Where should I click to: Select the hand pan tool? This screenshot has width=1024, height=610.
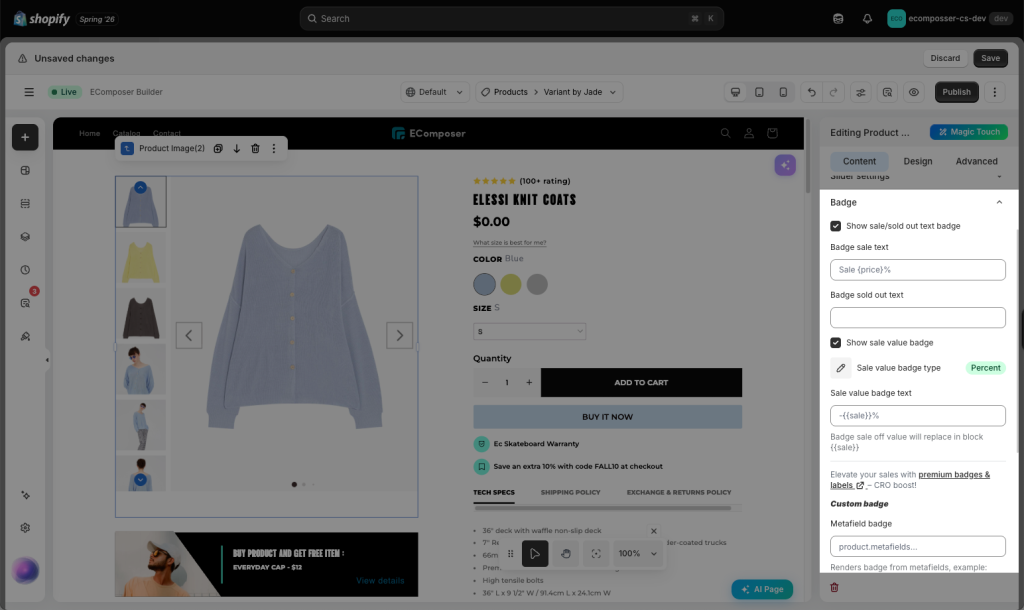point(566,554)
